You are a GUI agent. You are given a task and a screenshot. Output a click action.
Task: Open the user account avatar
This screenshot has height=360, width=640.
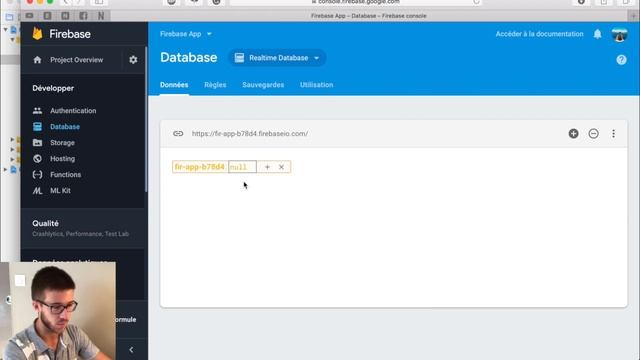tap(619, 35)
